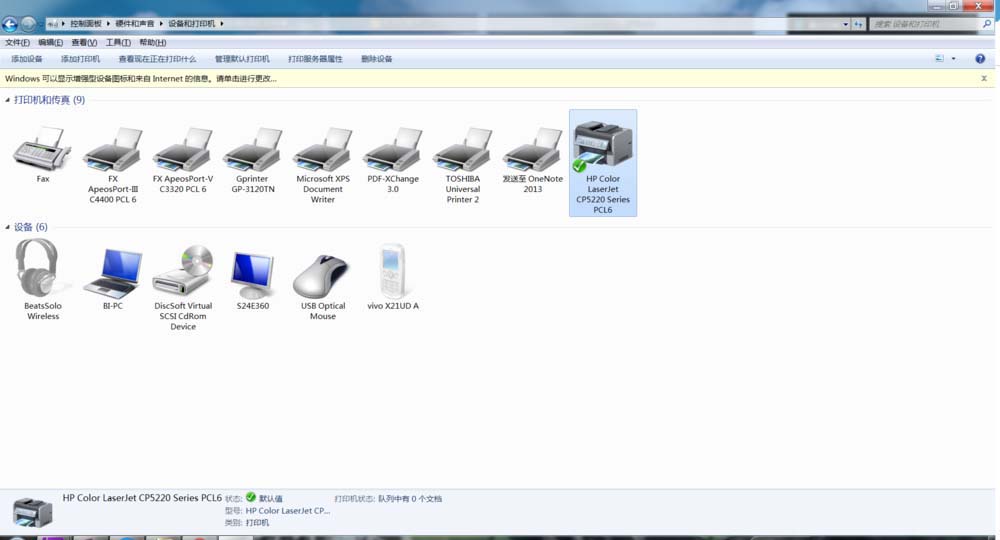
Task: Collapse the 打印机和传真 (9) group
Action: click(8, 99)
